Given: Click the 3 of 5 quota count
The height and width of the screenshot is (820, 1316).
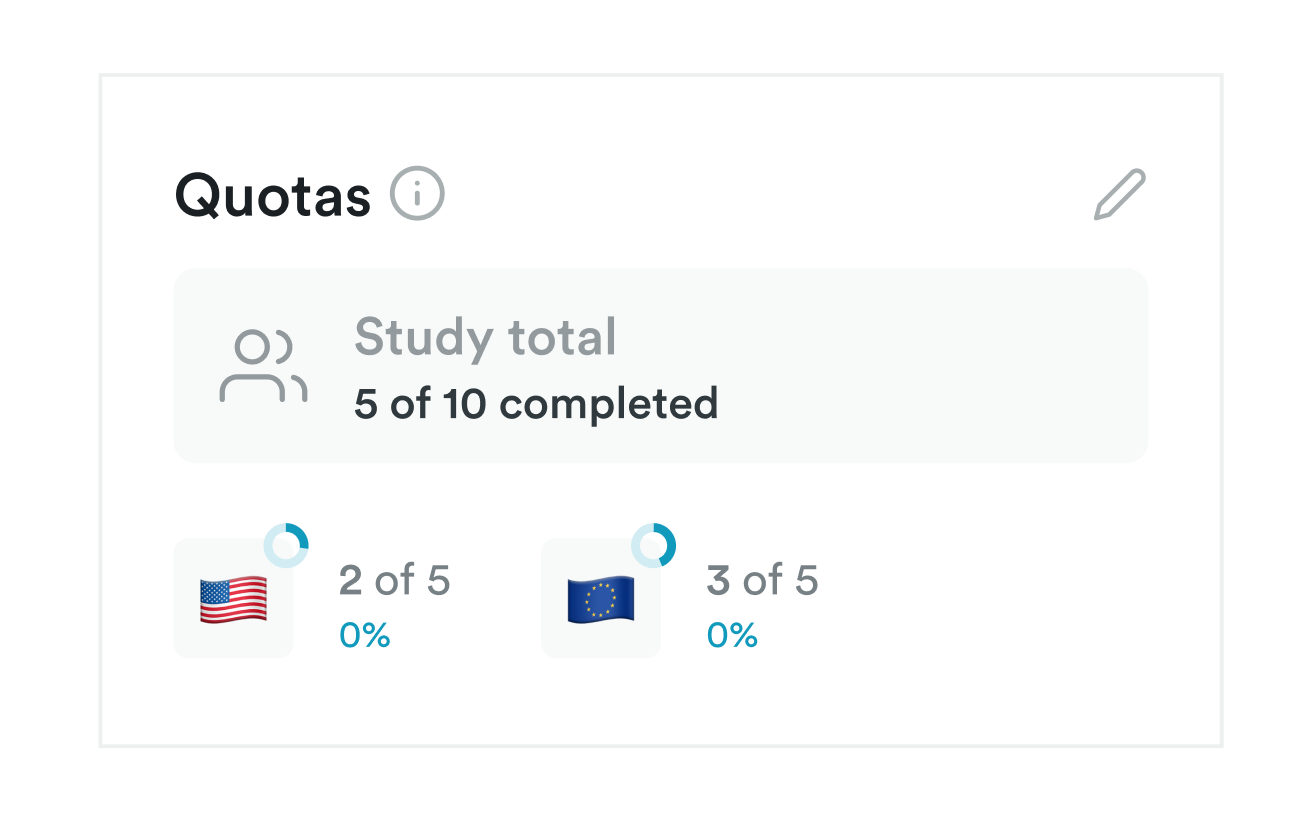Looking at the screenshot, I should coord(763,580).
